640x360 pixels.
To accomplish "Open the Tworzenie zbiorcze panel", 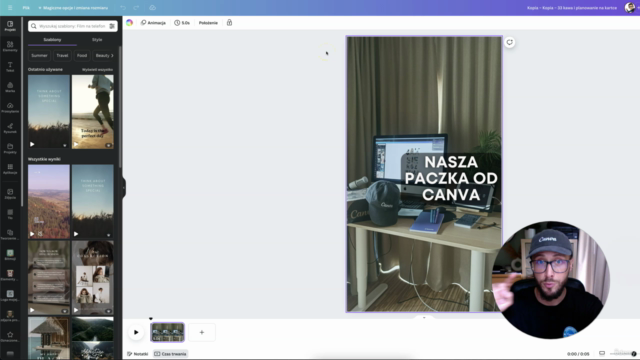I will tap(10, 235).
